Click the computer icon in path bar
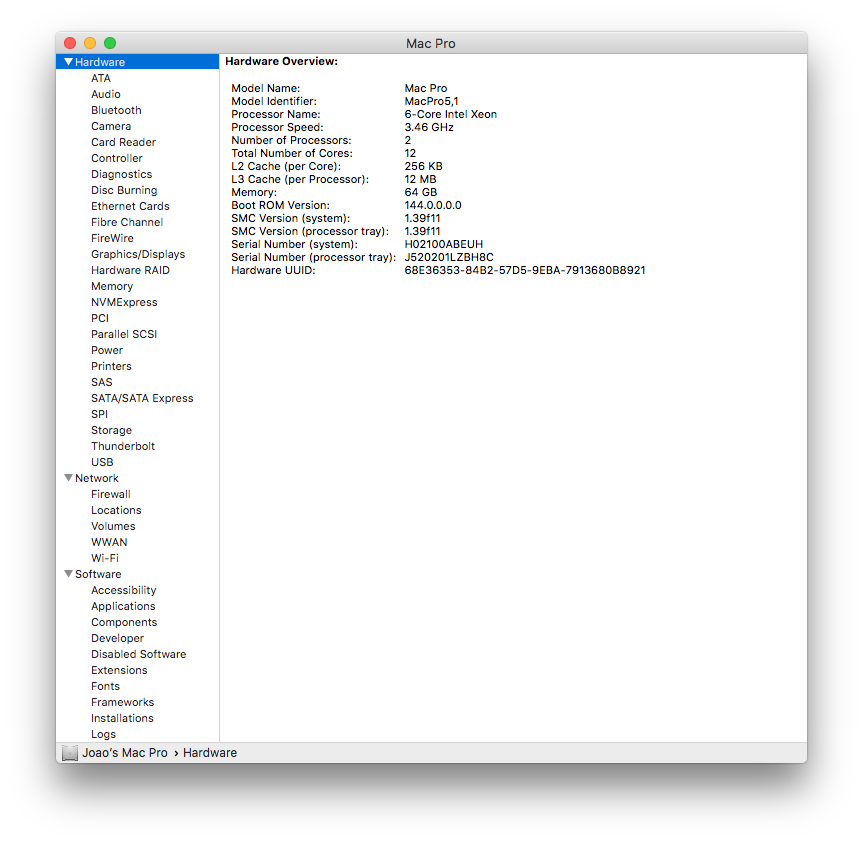Image resolution: width=863 pixels, height=843 pixels. click(x=70, y=753)
